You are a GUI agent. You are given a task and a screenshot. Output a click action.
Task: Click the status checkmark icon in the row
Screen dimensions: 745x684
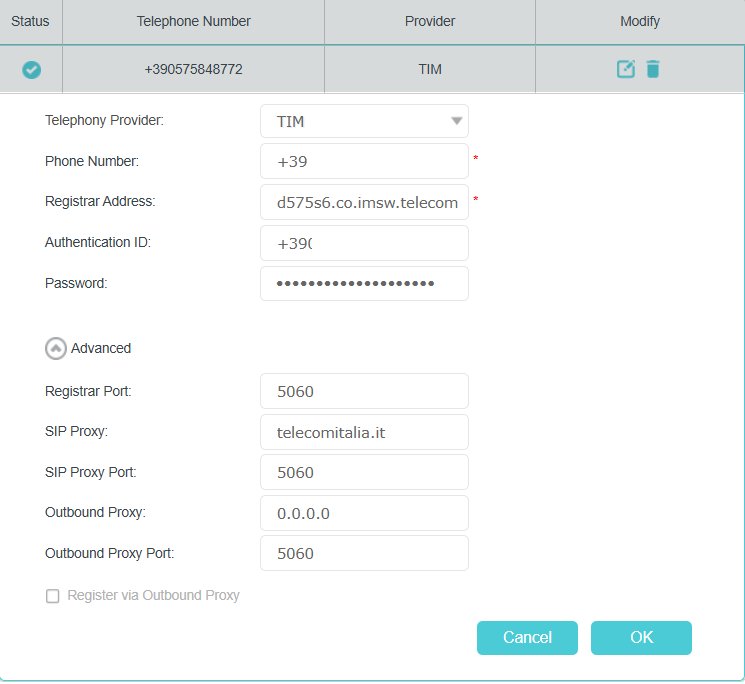pyautogui.click(x=31, y=70)
